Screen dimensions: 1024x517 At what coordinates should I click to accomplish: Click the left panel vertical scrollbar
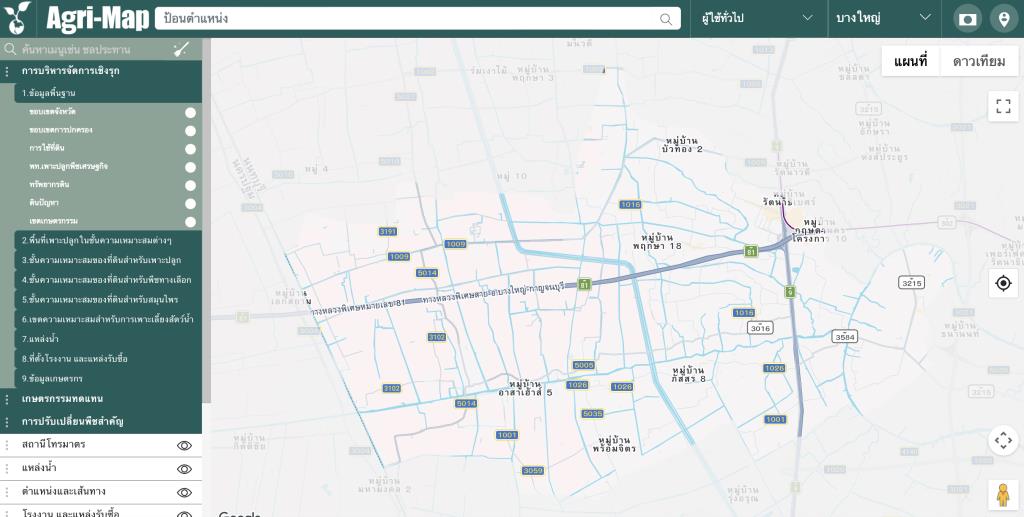(x=206, y=221)
